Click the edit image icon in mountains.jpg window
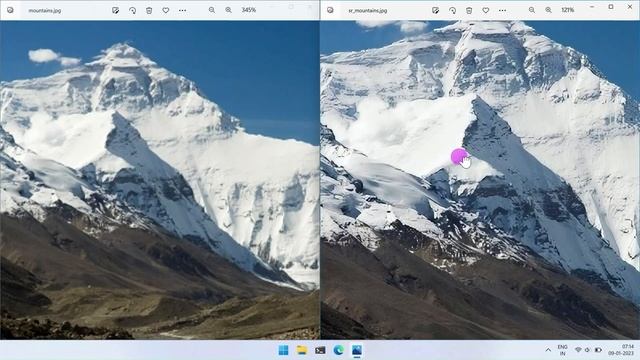Viewport: 640px width, 360px height. (x=116, y=10)
